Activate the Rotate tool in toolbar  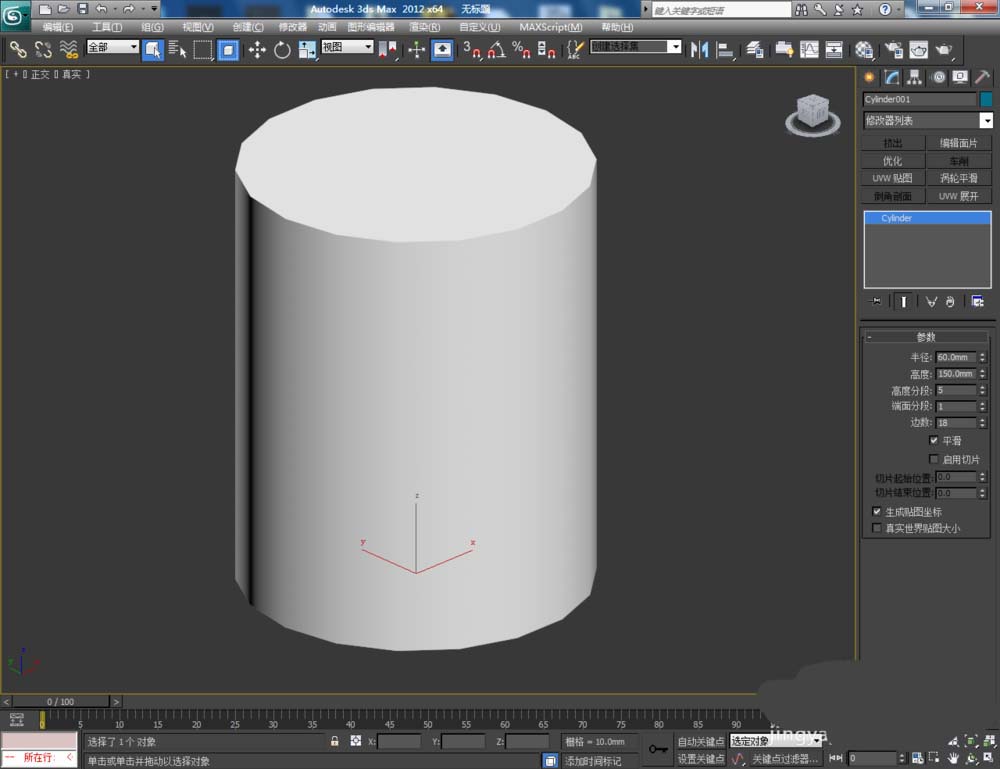pyautogui.click(x=282, y=49)
